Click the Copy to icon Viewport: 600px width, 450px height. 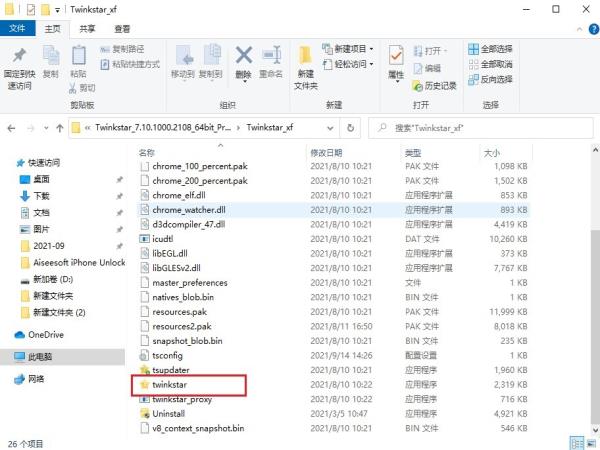(212, 55)
